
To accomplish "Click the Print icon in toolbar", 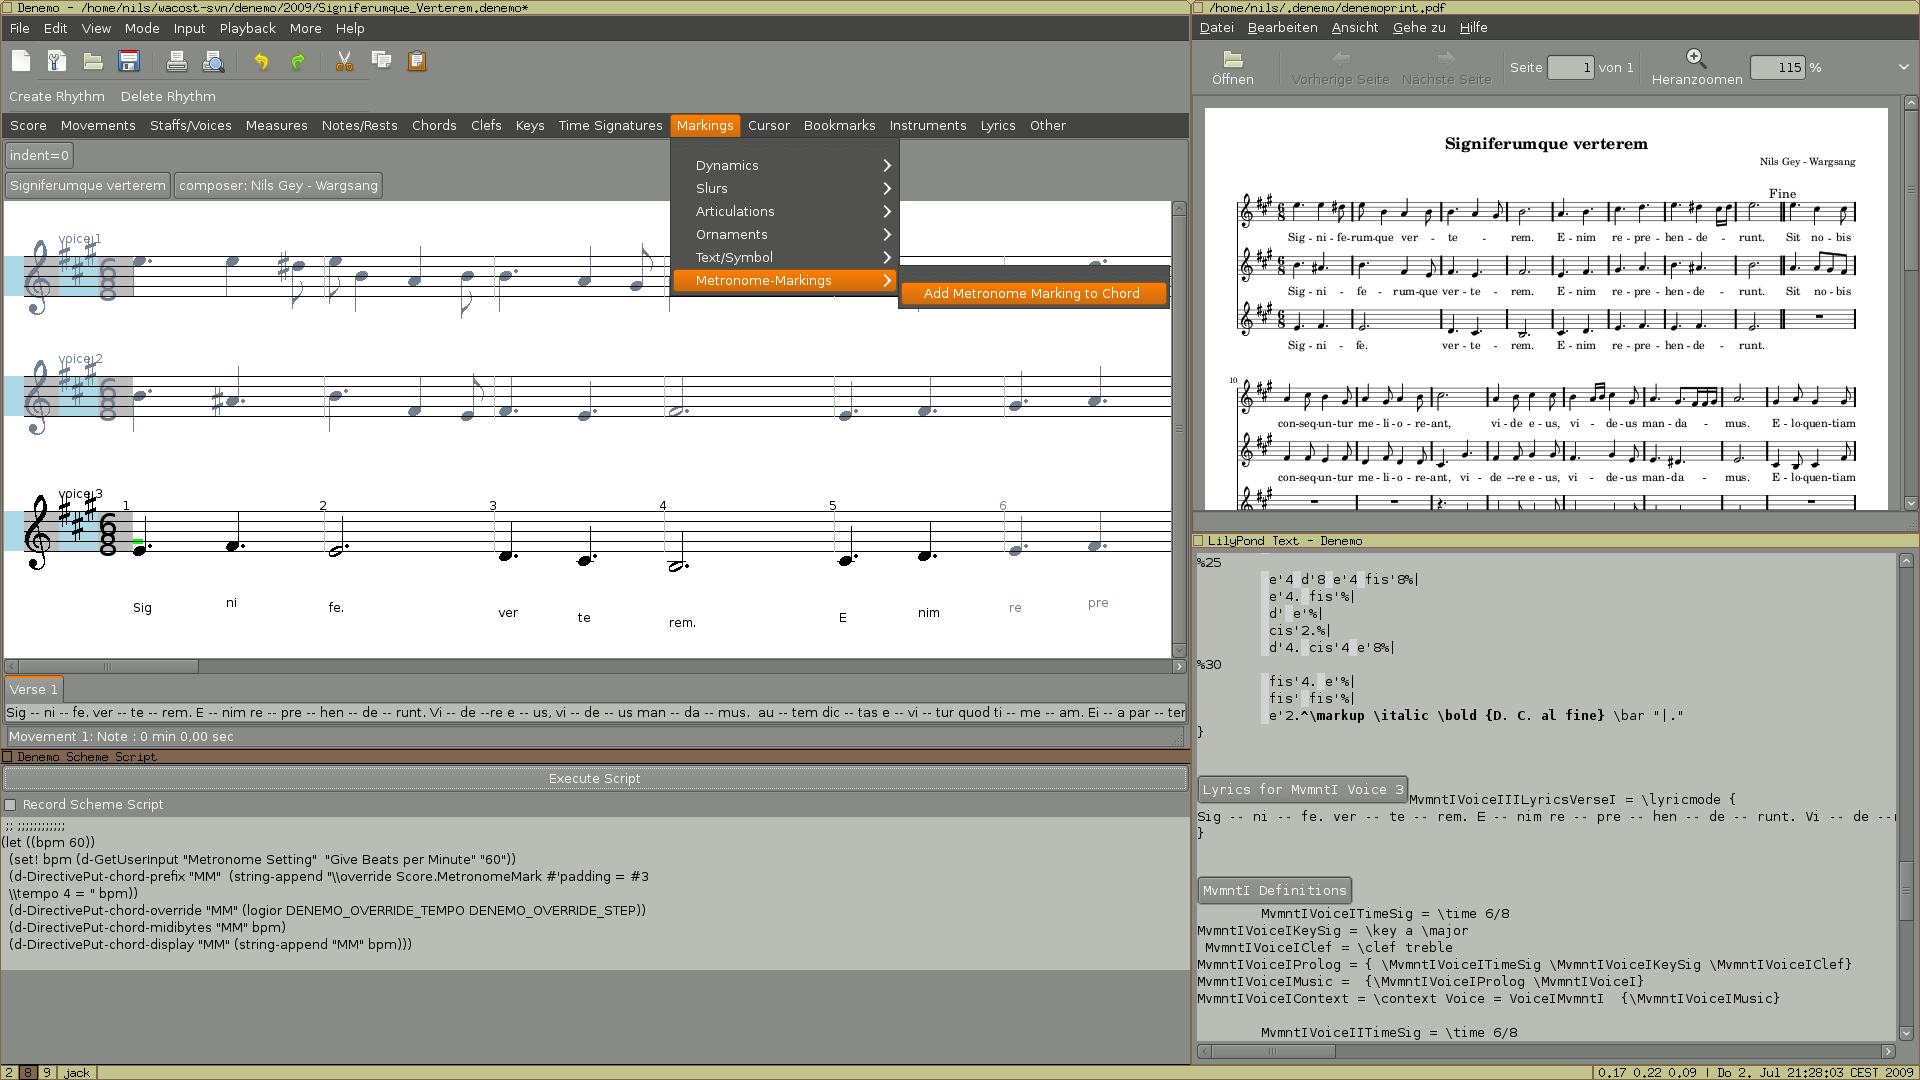I will pos(175,61).
